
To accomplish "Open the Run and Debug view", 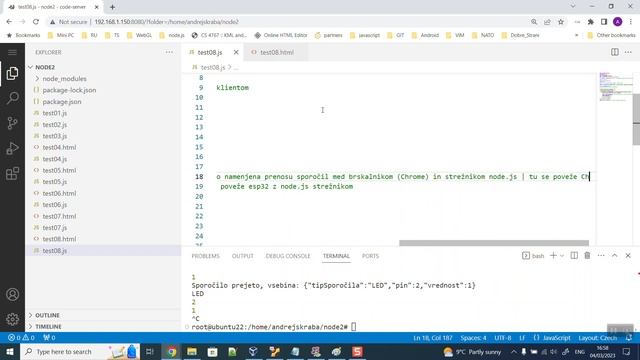I will 12,148.
